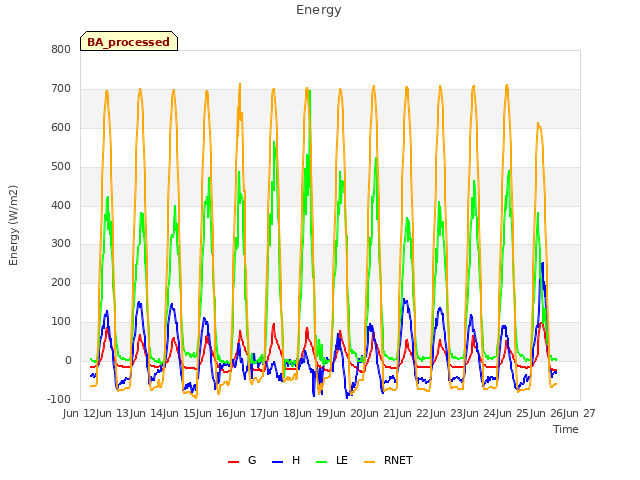The image size is (640, 480).
Task: Click the Jun 13 x-axis tick label
Action: coord(114,413)
